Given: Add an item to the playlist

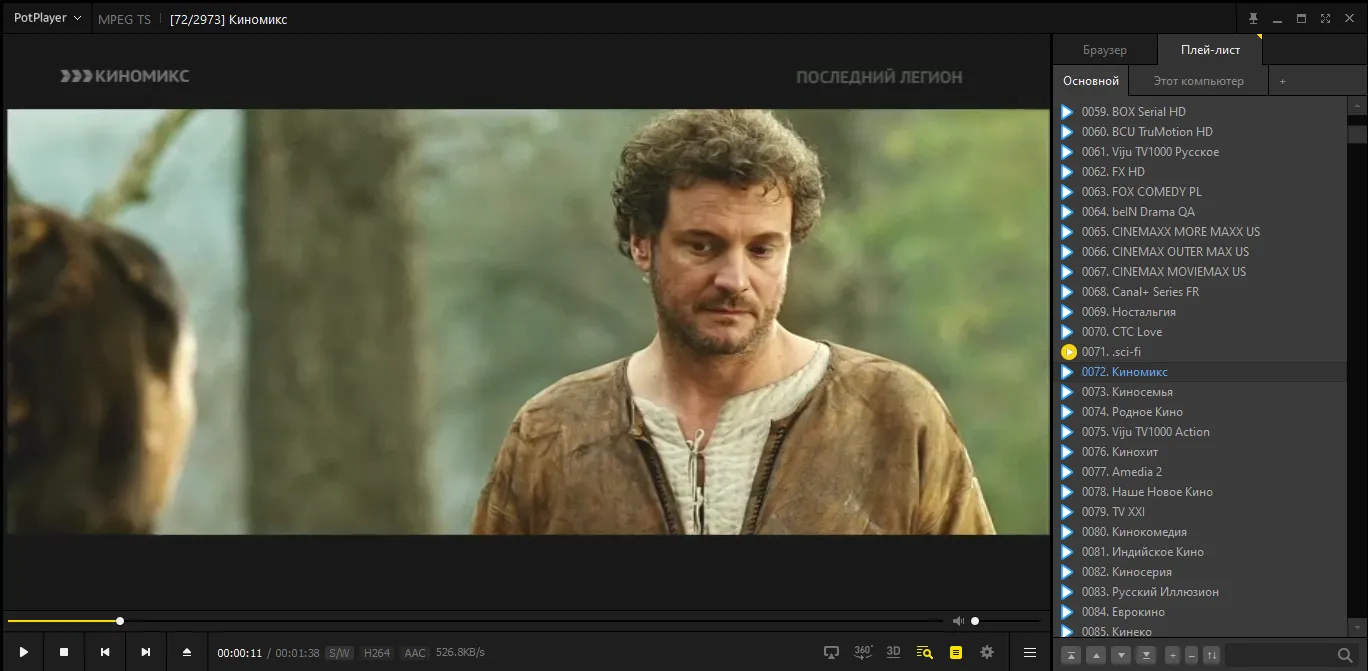Looking at the screenshot, I should tap(1173, 655).
